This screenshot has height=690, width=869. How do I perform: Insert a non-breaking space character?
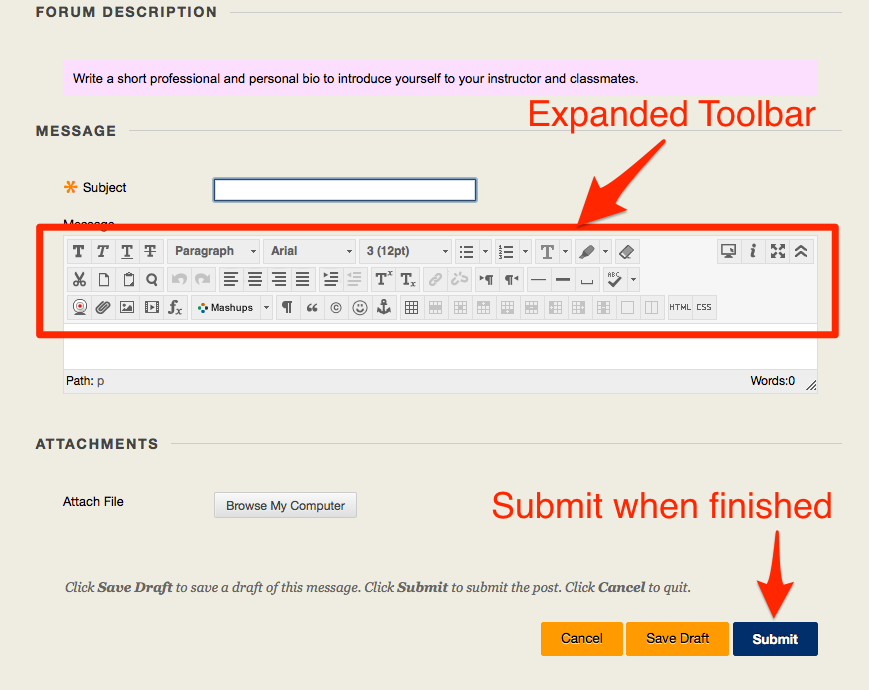click(586, 280)
